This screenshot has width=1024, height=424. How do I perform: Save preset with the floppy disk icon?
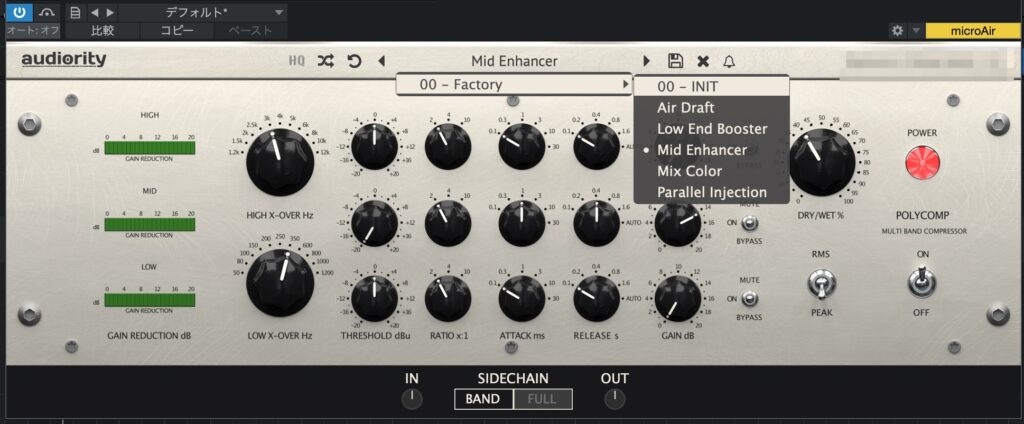[x=675, y=61]
